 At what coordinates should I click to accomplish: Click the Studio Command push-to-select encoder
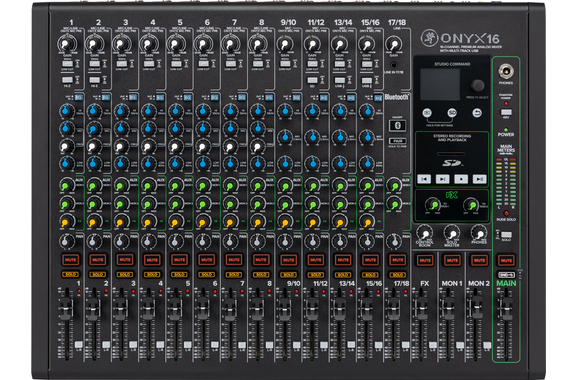click(477, 86)
